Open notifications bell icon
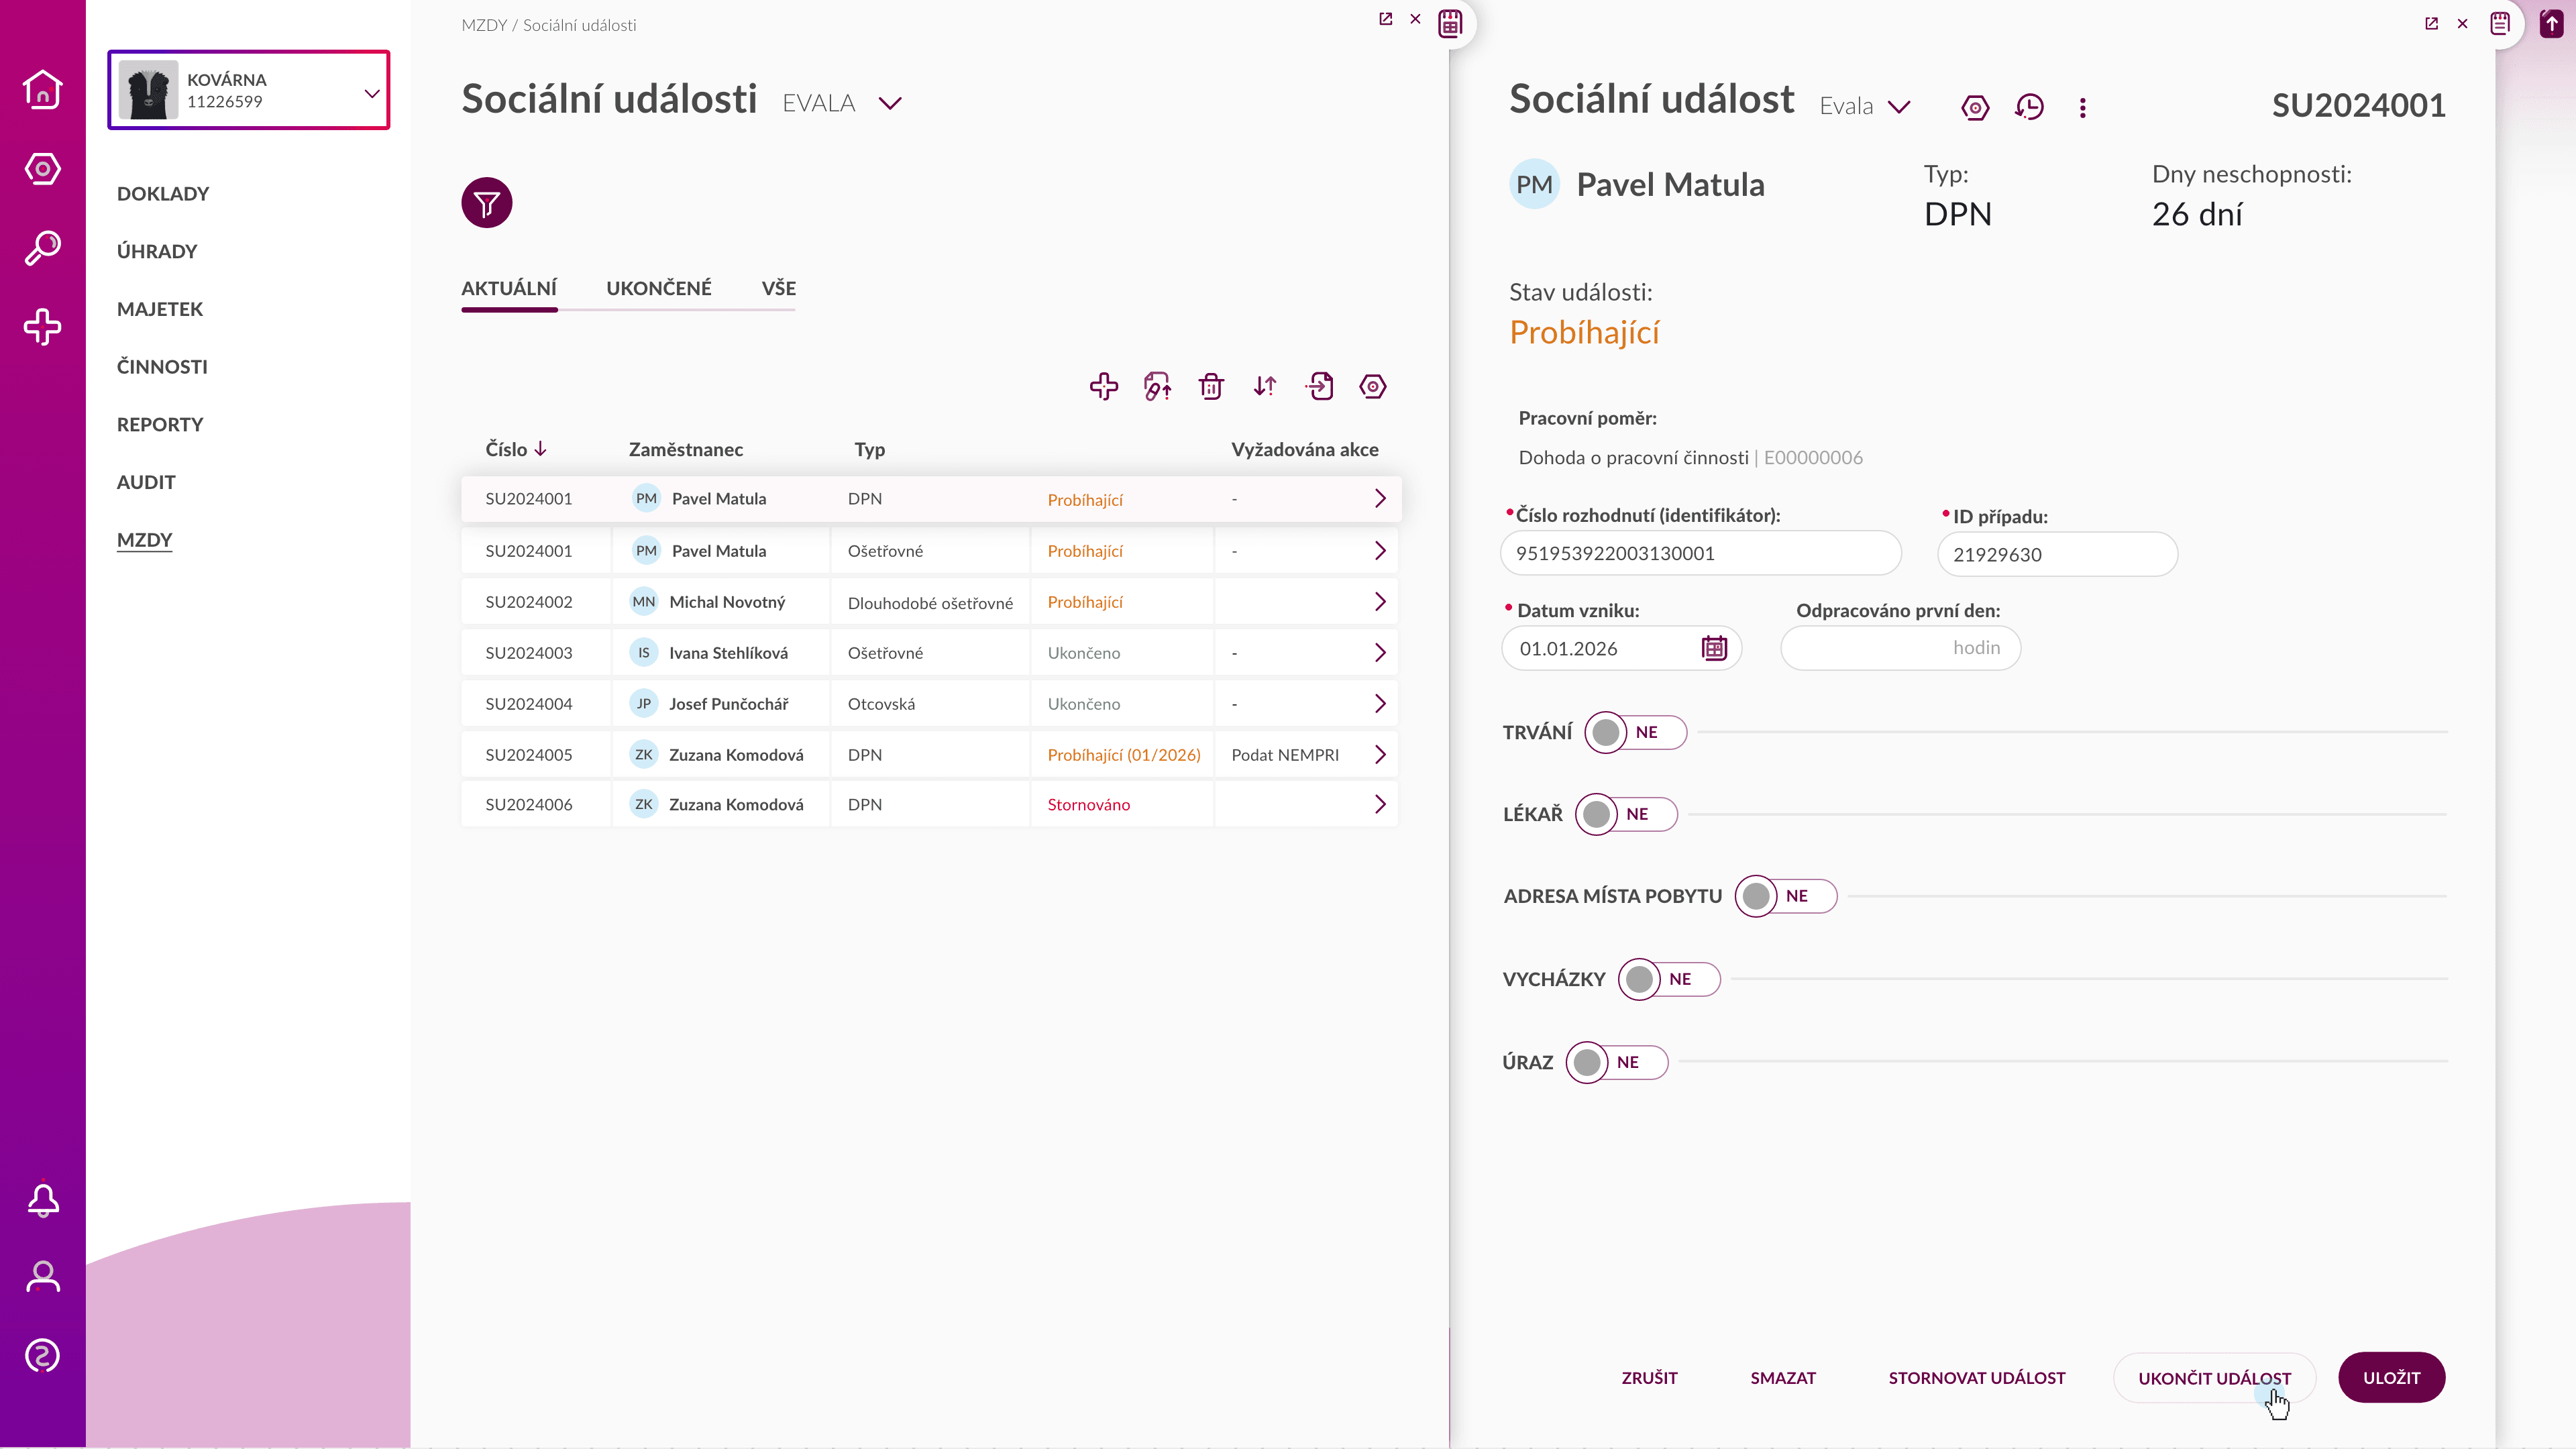This screenshot has width=2576, height=1449. pyautogui.click(x=42, y=1200)
